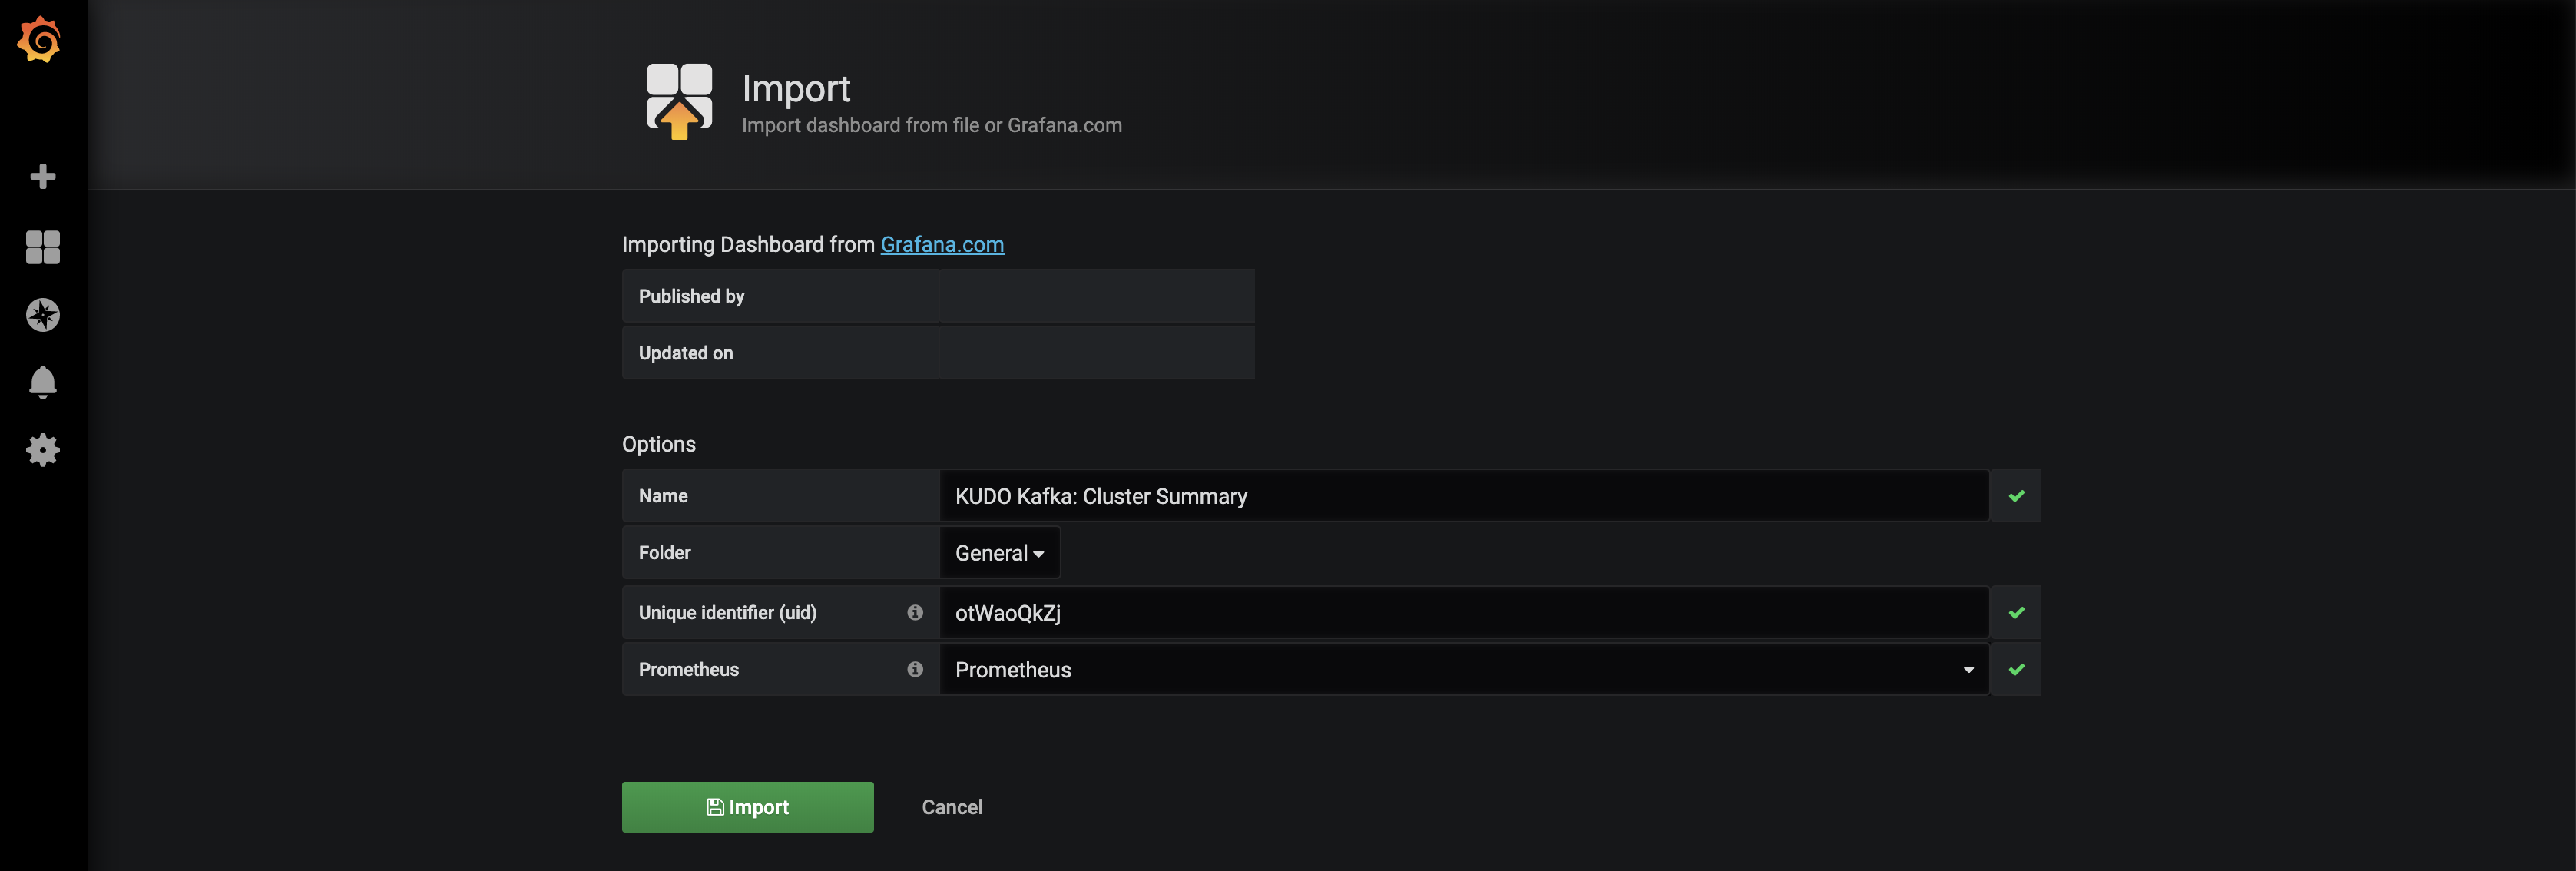Click the Import page header icon
Screen dimensions: 2576x871
(x=679, y=100)
